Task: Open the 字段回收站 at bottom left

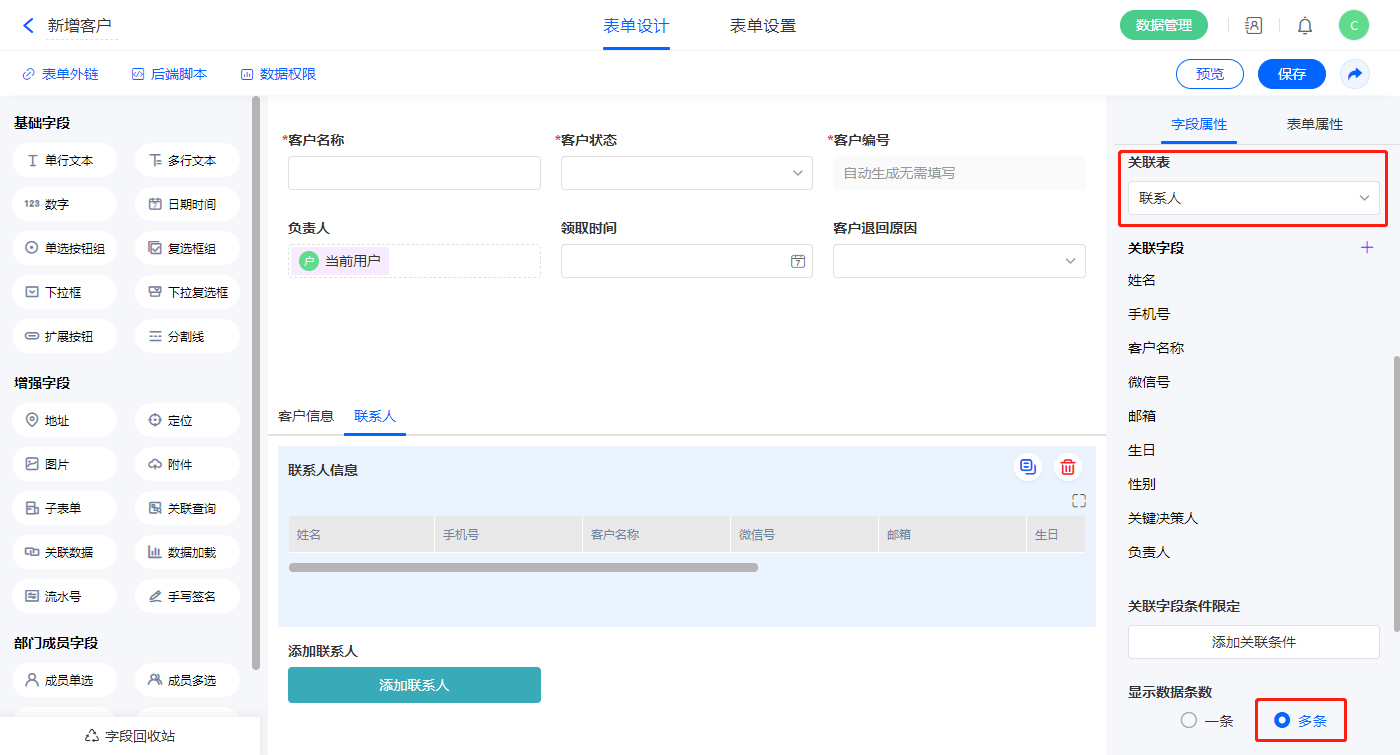Action: point(130,736)
